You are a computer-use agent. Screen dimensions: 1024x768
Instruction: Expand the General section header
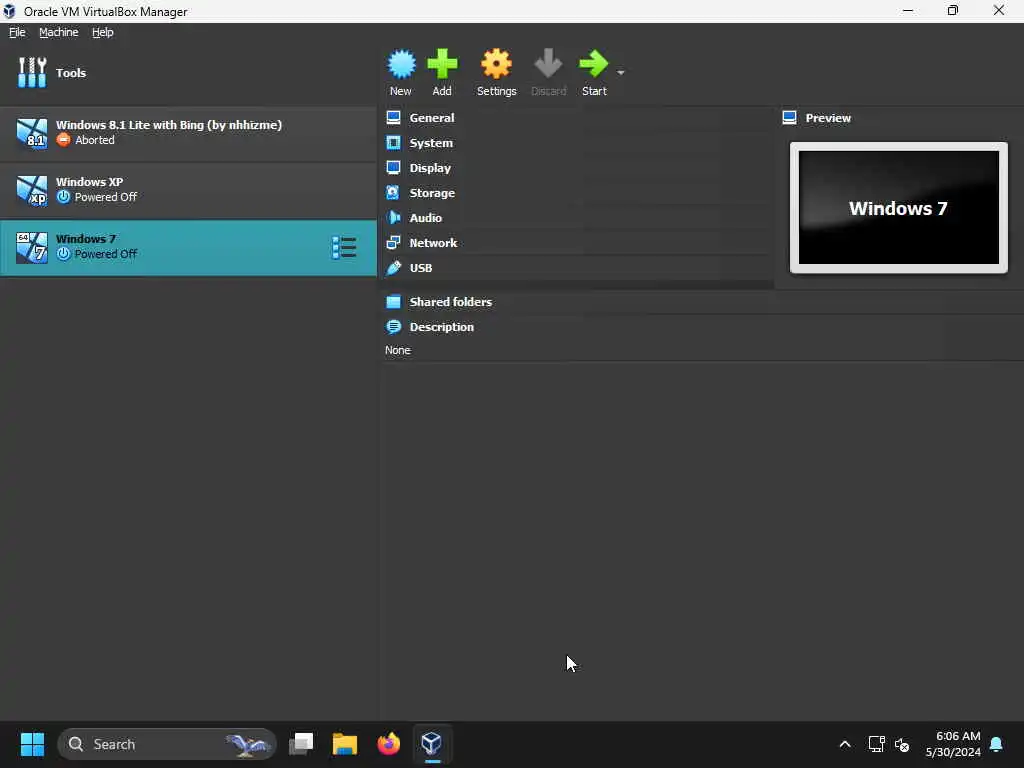(x=432, y=118)
